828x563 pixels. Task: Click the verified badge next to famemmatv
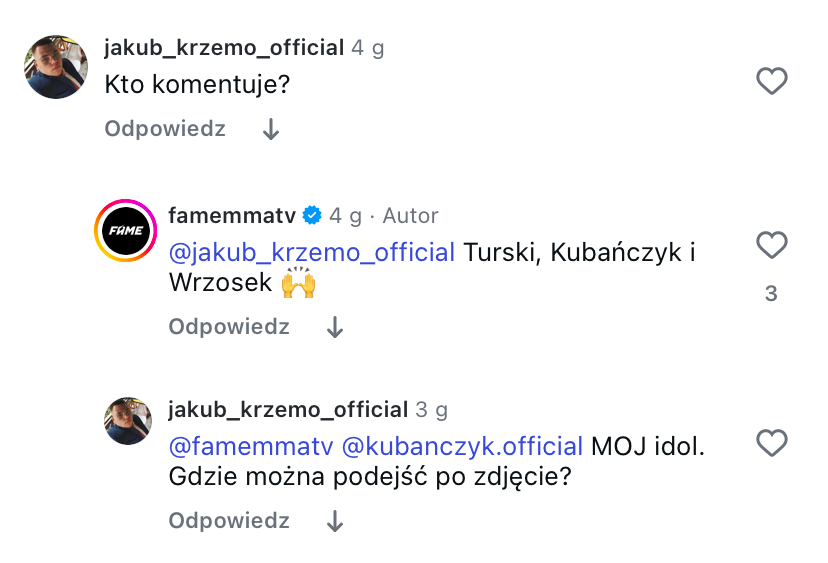coord(312,215)
